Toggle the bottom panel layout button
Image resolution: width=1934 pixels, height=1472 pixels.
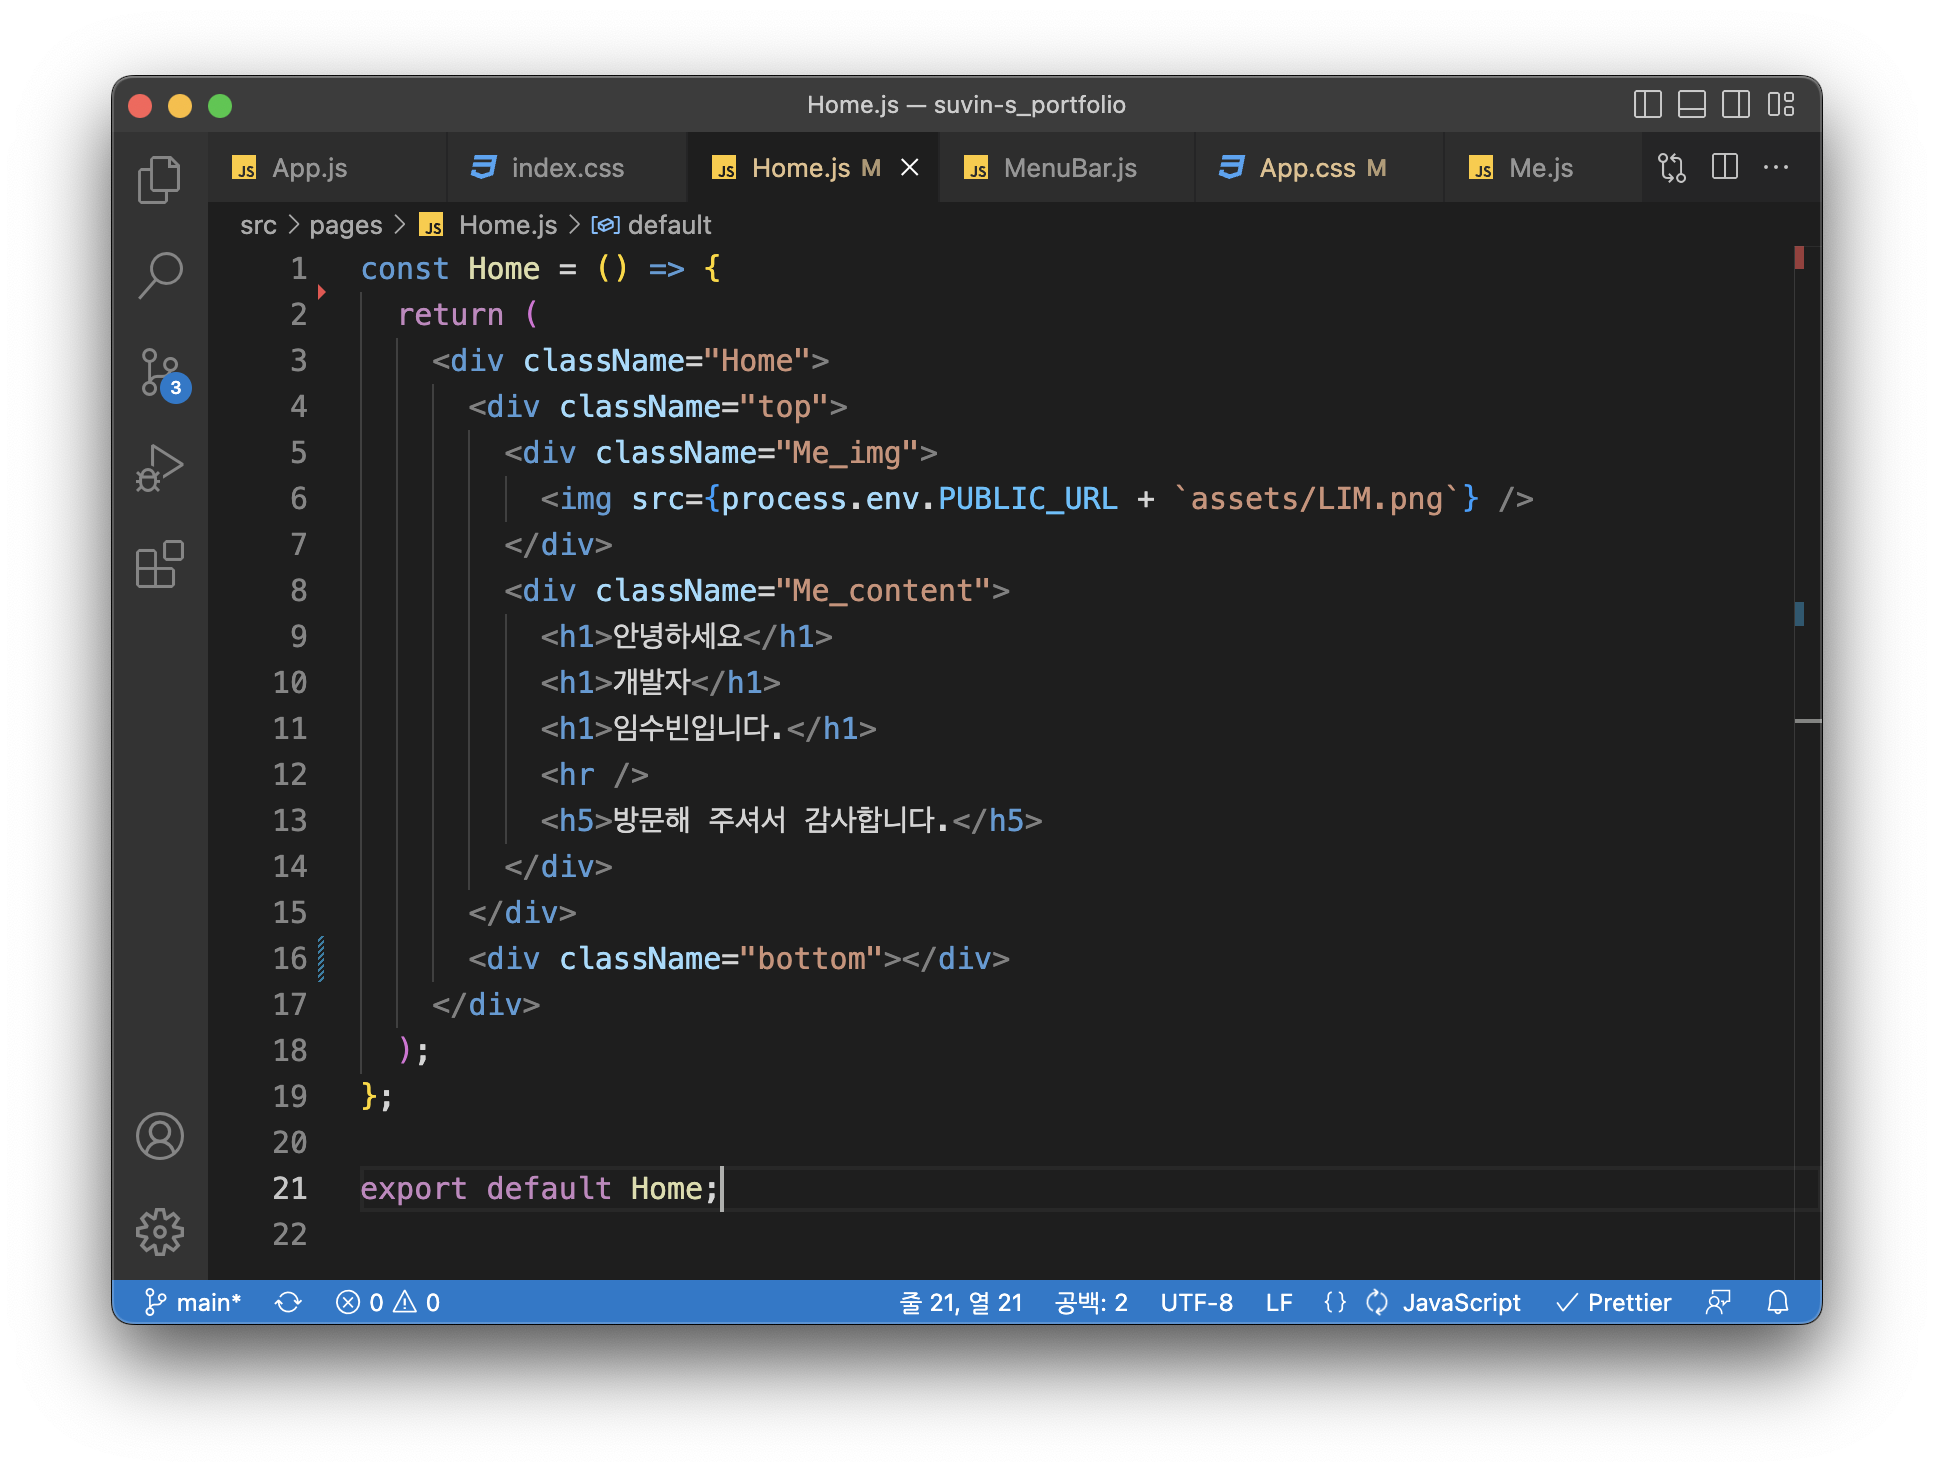[1691, 105]
